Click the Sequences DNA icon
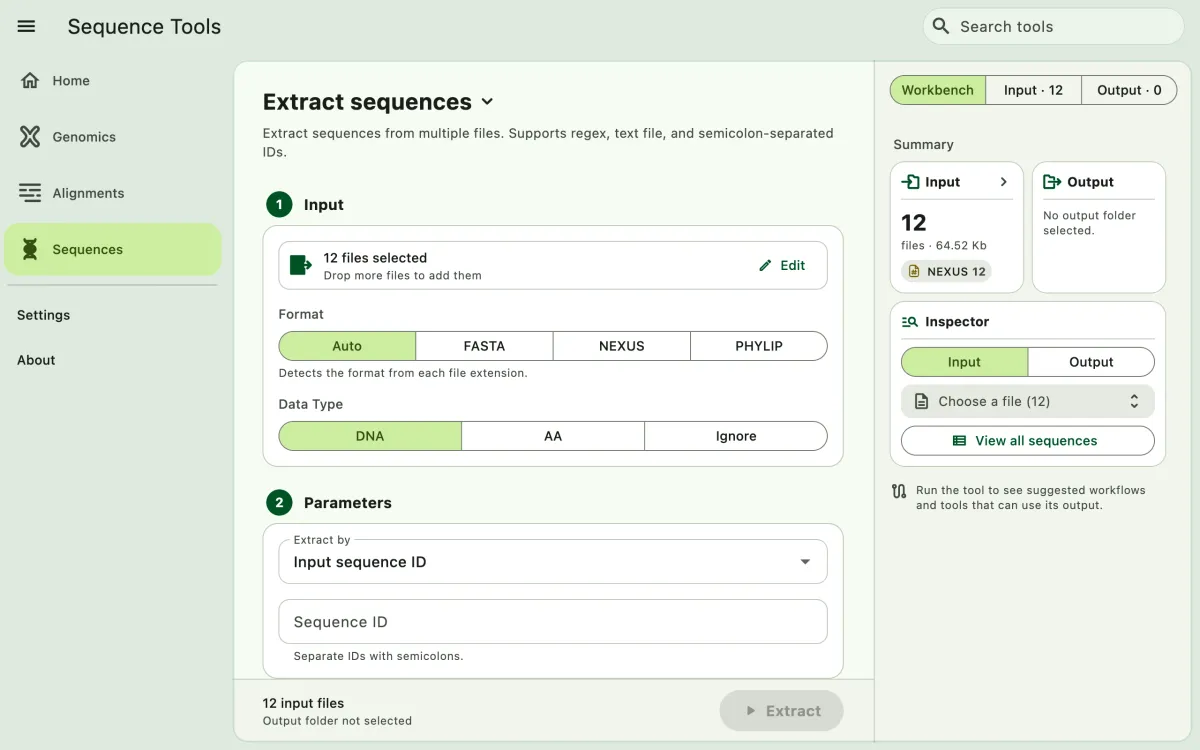 point(30,249)
